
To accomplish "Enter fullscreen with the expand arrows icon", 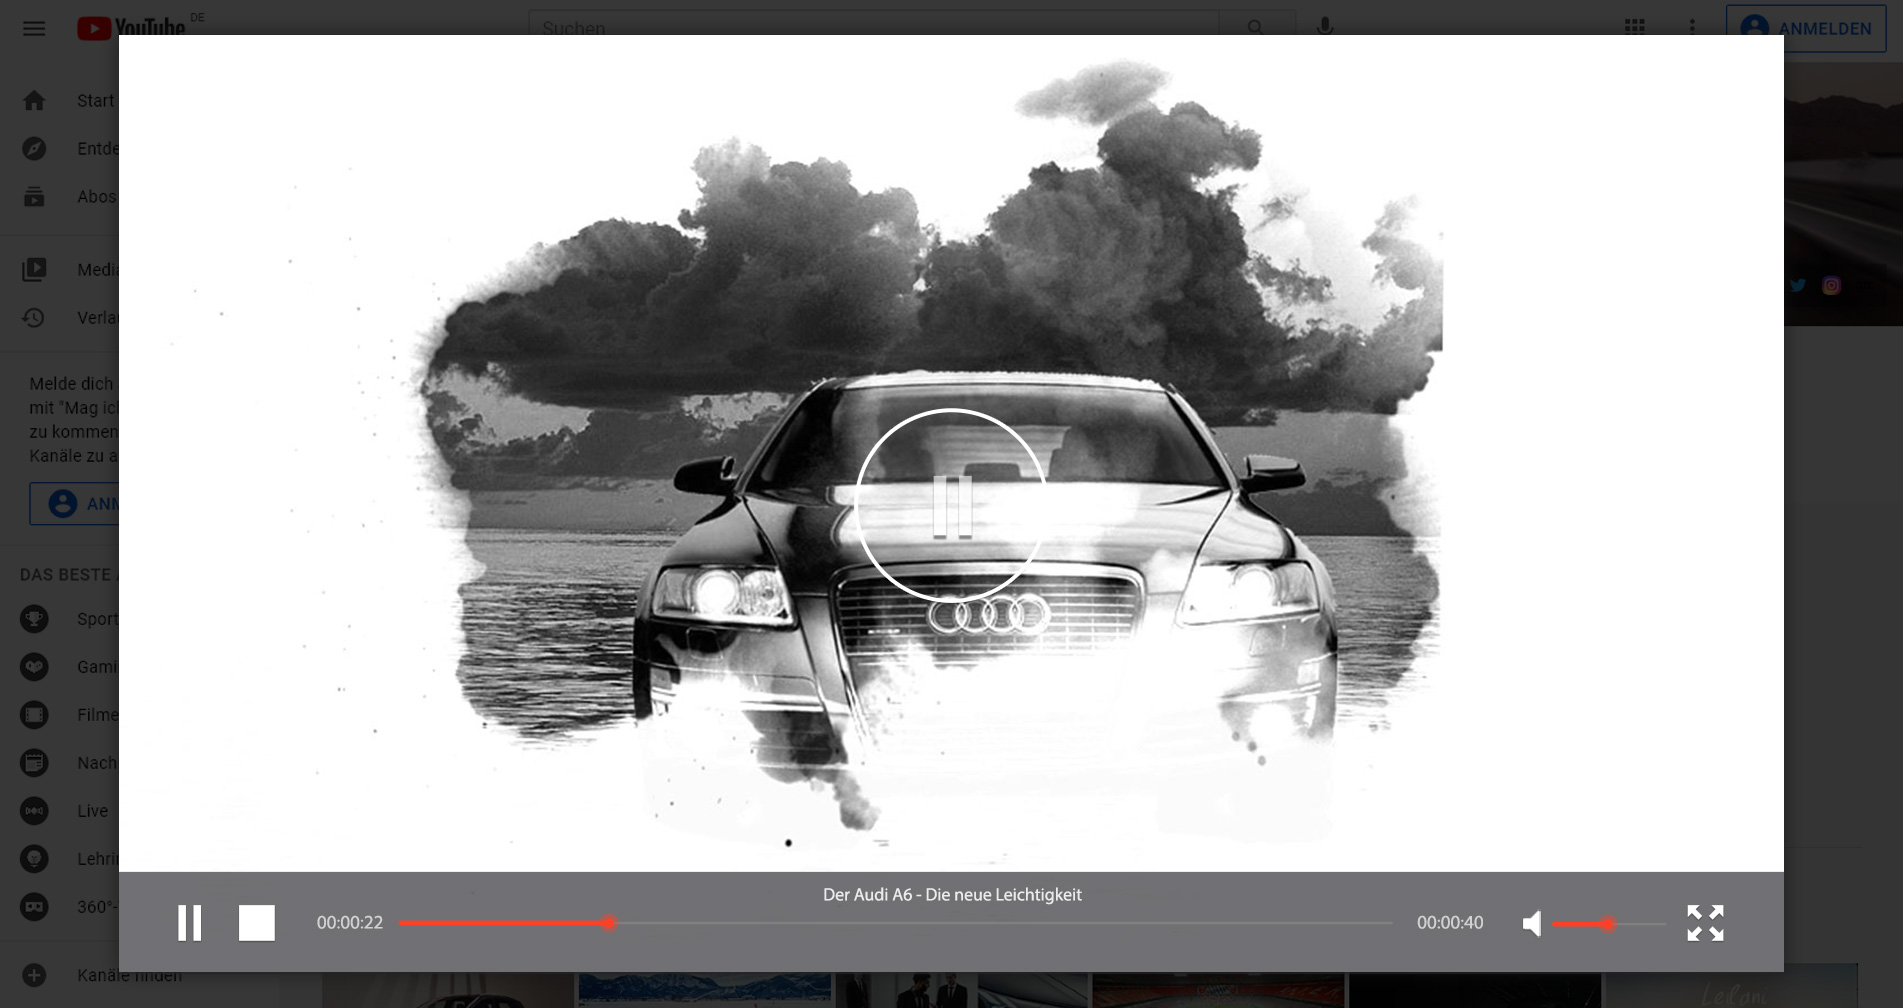I will [x=1705, y=923].
